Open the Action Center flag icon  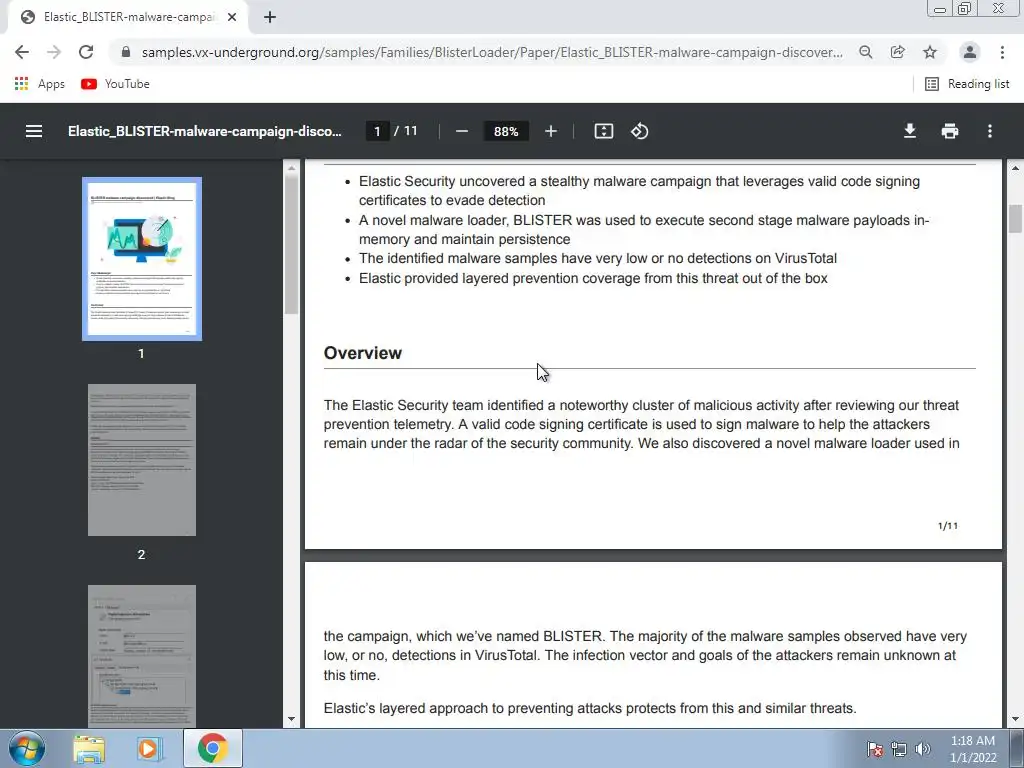point(874,749)
